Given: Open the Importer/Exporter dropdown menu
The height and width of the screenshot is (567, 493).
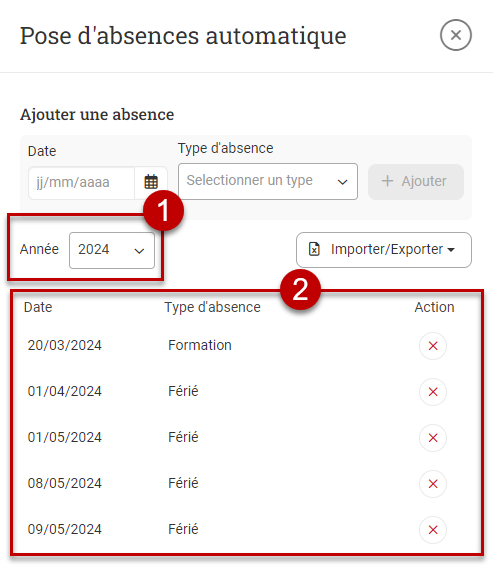Looking at the screenshot, I should click(x=384, y=250).
